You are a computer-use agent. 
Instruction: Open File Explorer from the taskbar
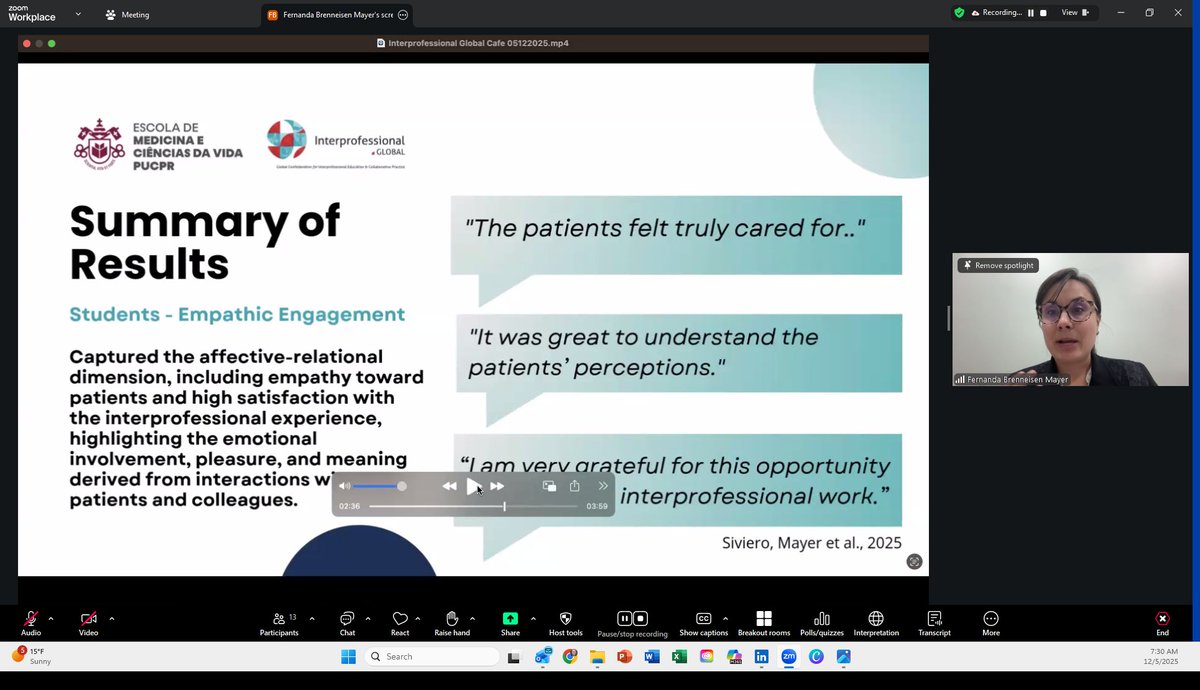coord(598,657)
